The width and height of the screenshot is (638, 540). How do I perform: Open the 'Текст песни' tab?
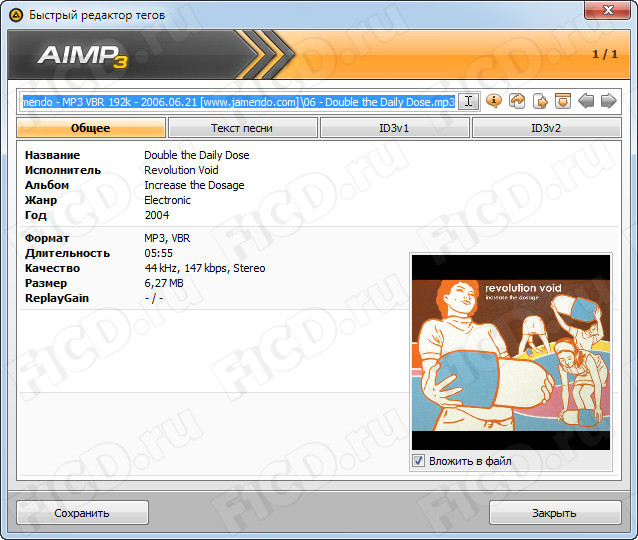click(x=243, y=128)
